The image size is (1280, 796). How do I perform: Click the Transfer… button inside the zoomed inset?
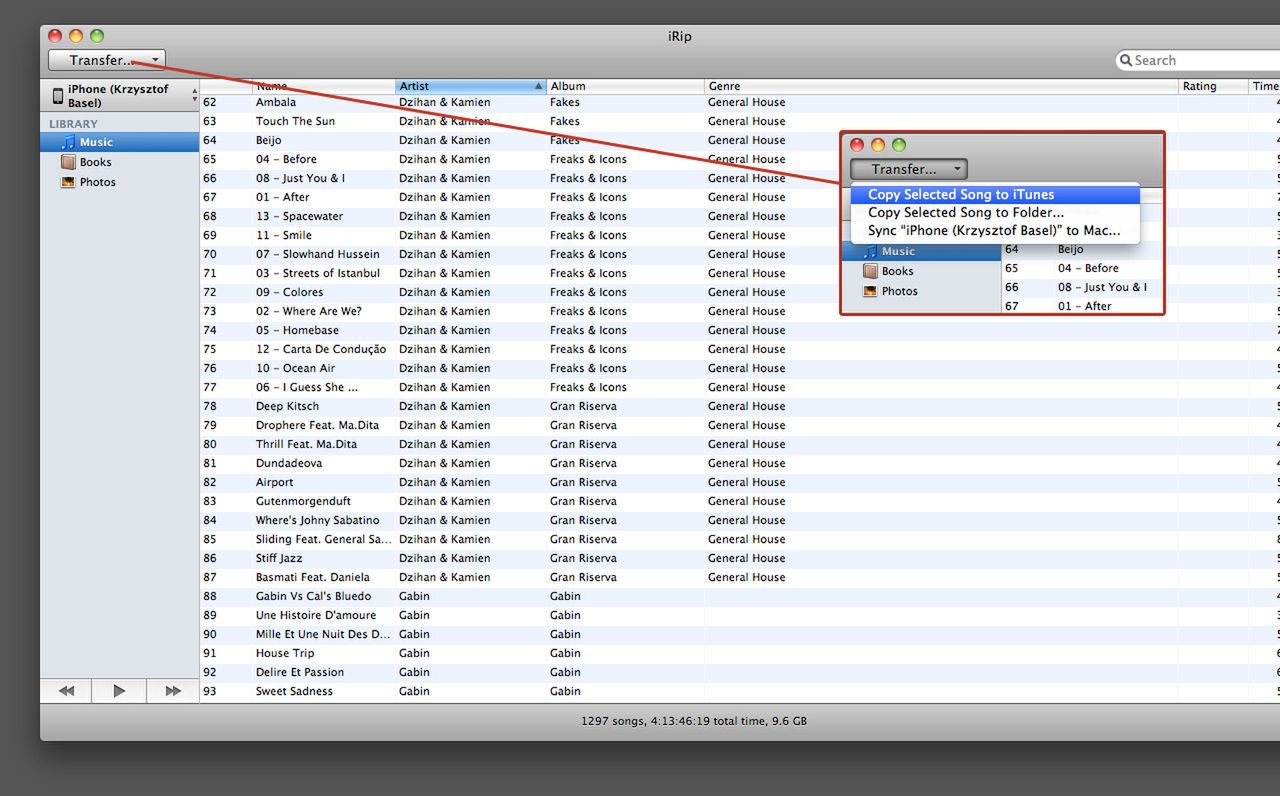909,169
